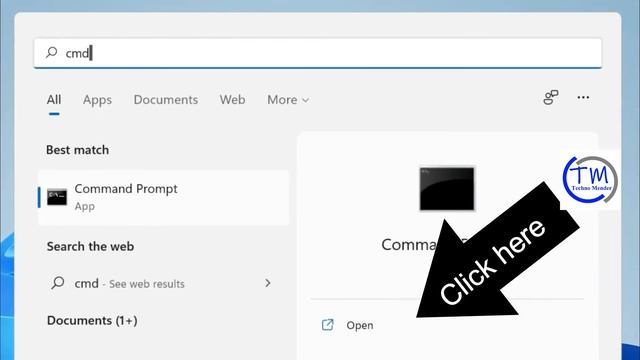Open cmd See web results entry
640x360 pixels.
[164, 283]
